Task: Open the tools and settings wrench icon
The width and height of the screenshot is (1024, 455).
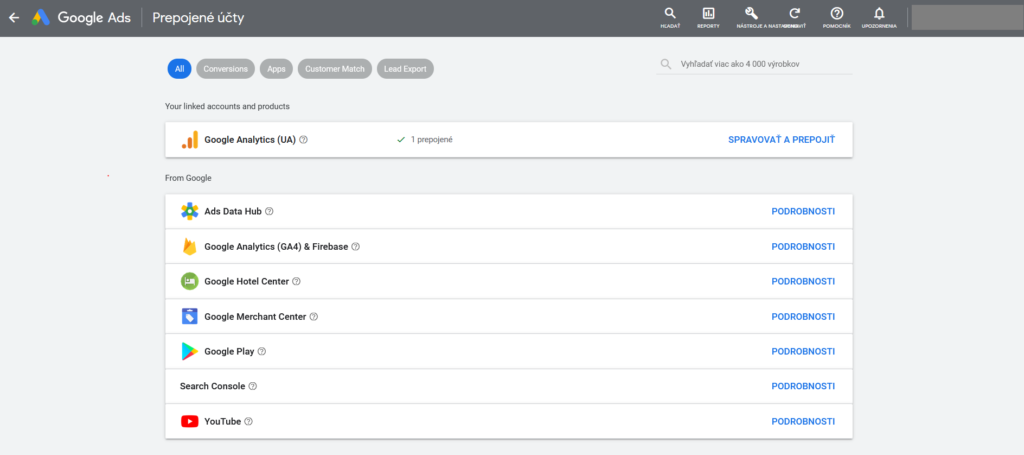Action: tap(751, 13)
